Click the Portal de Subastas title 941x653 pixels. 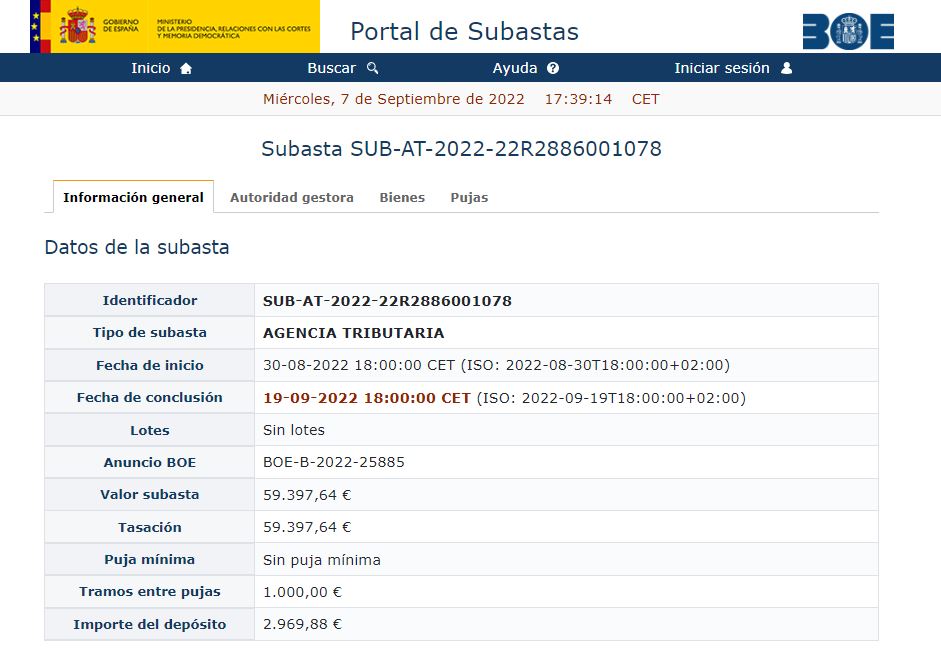pos(464,31)
